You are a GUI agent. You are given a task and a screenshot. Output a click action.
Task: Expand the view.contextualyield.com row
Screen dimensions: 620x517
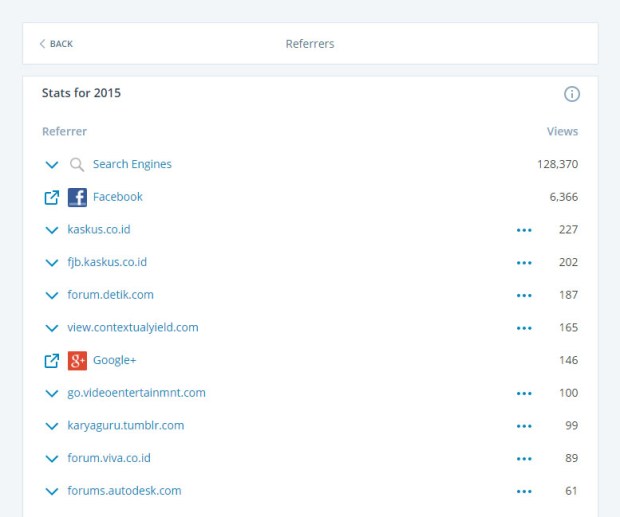(52, 328)
